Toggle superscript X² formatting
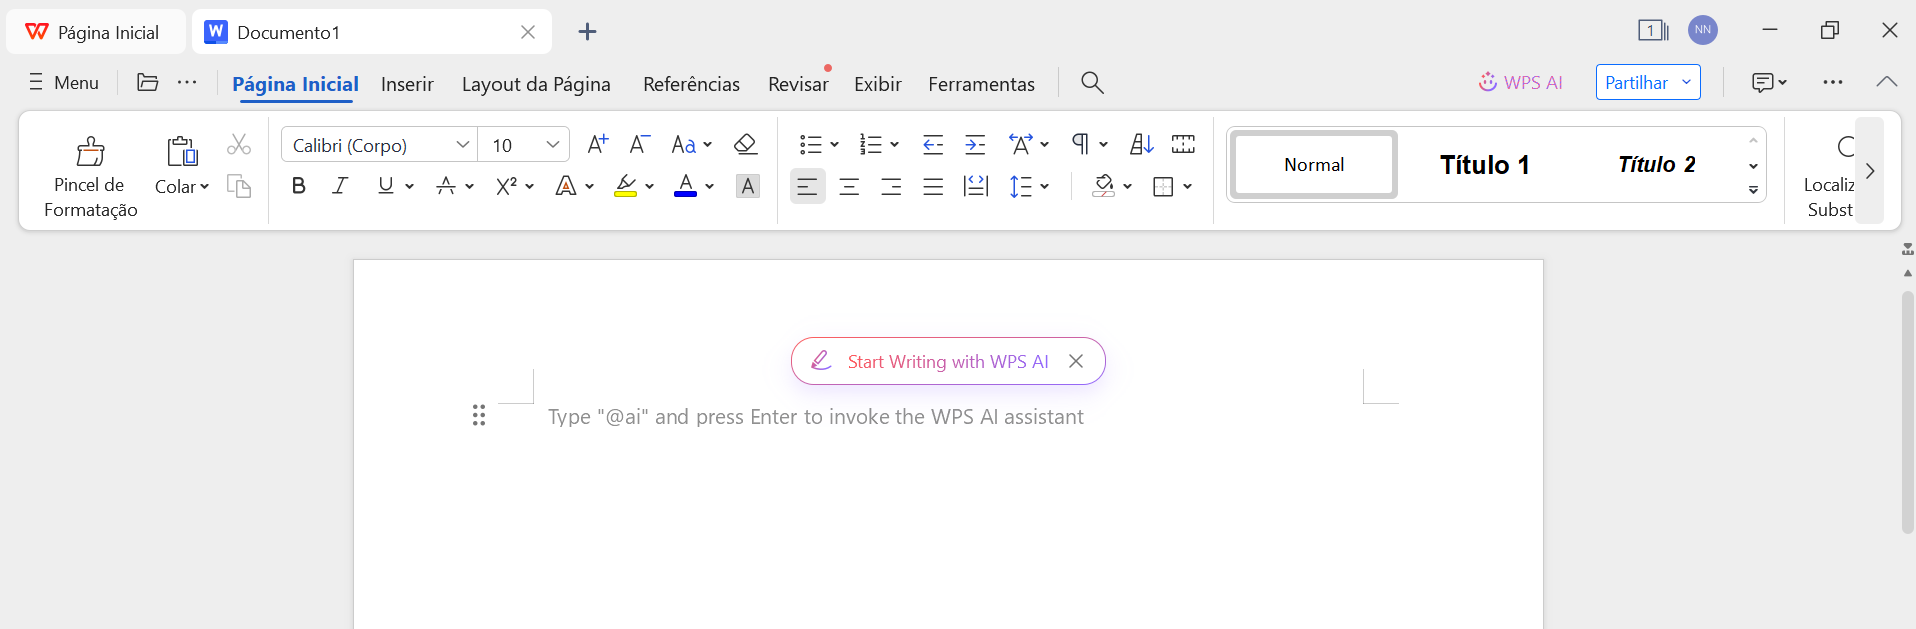 [506, 186]
